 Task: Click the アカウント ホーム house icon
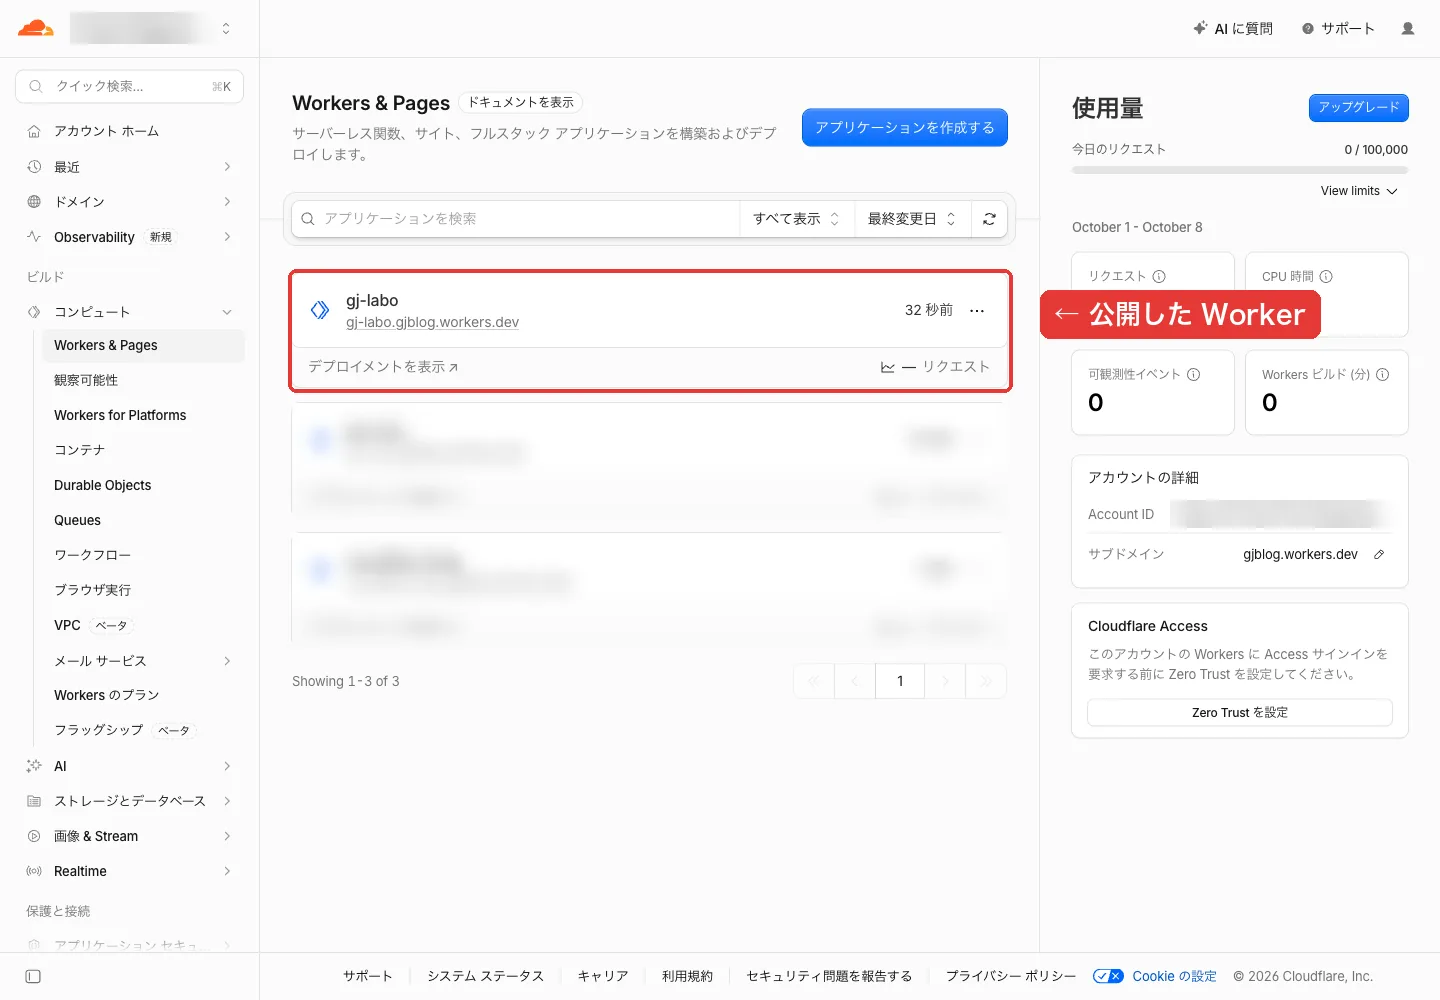coord(34,131)
